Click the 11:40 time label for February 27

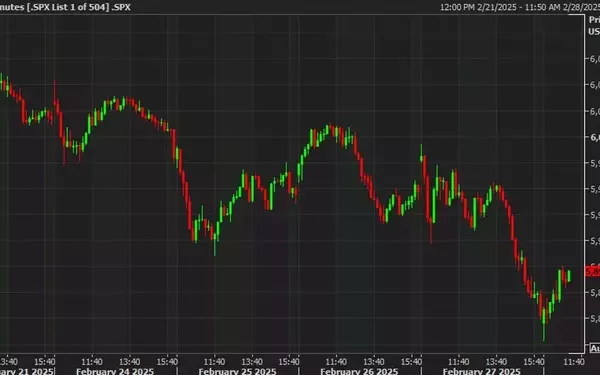[x=458, y=361]
